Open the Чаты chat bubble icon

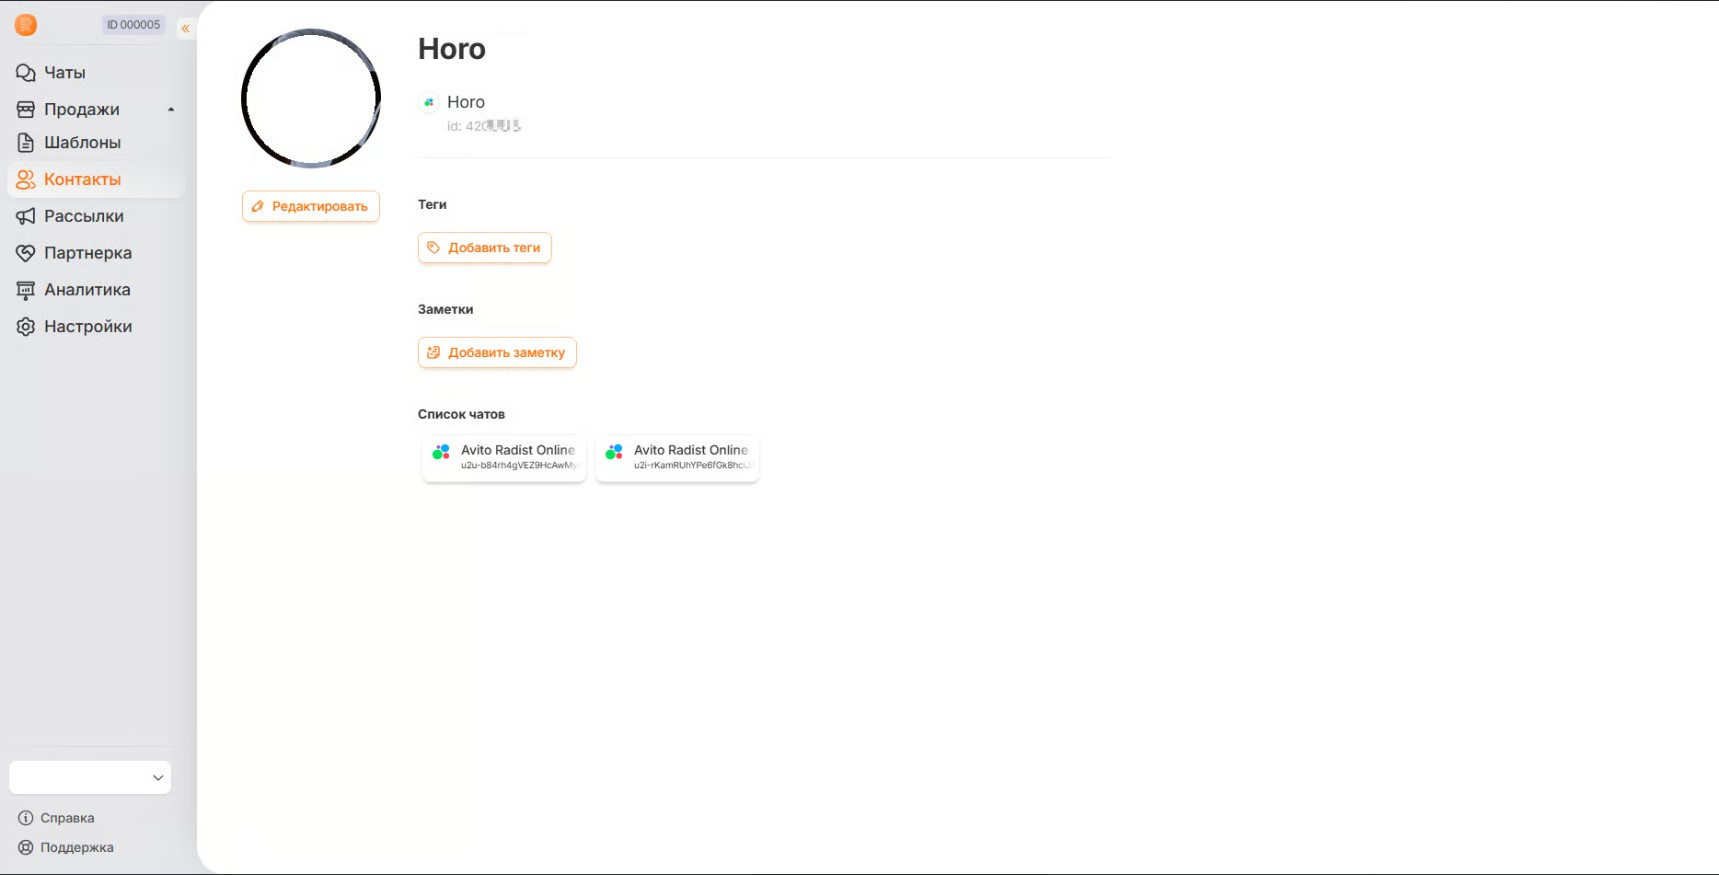pyautogui.click(x=26, y=73)
